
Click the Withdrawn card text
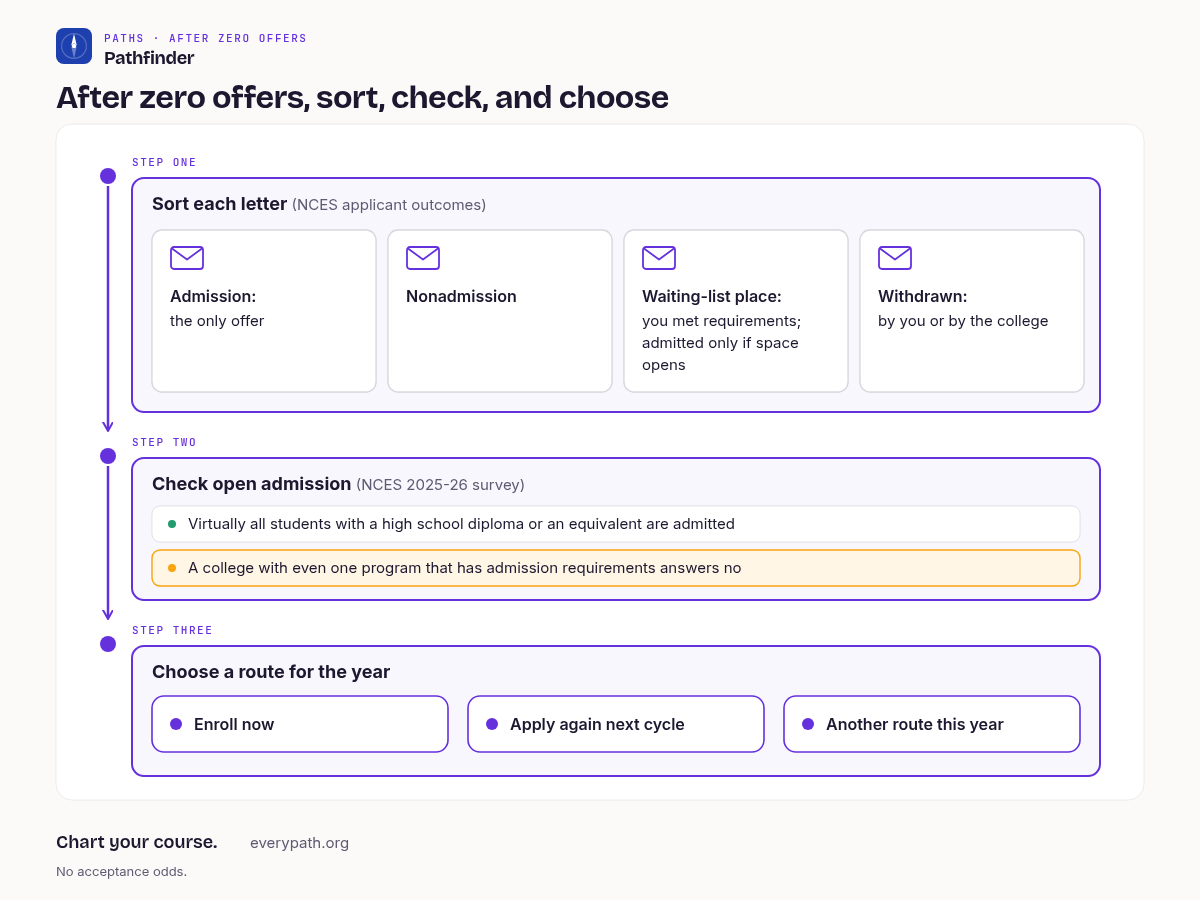[963, 309]
